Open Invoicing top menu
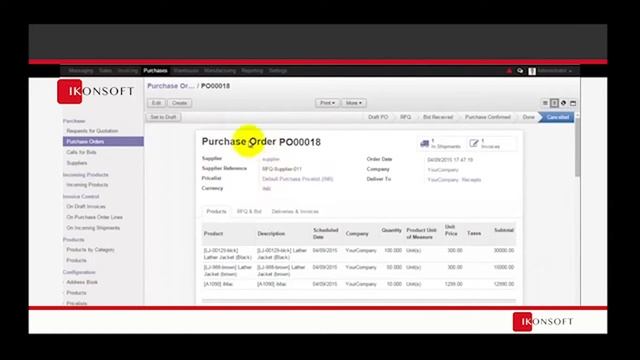 tap(127, 71)
